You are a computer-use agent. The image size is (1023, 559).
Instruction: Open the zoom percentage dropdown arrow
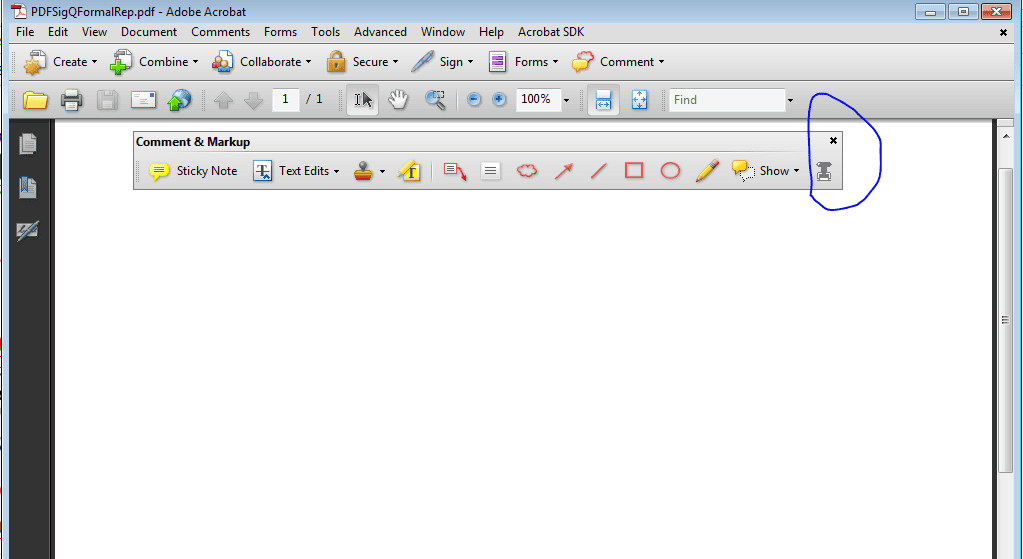(566, 100)
